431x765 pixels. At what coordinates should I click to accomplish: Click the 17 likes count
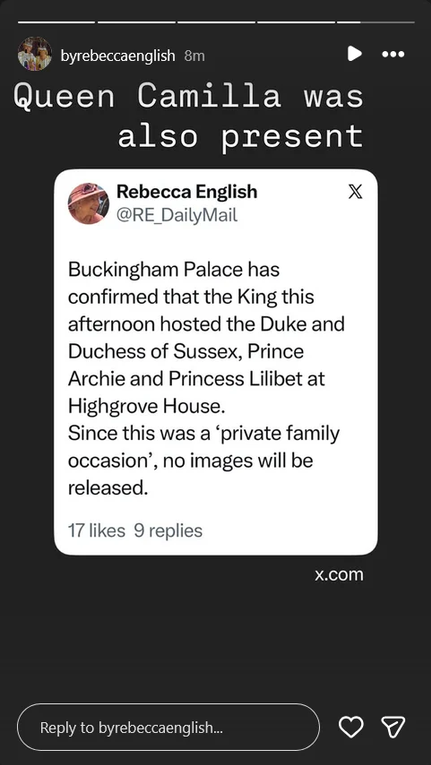click(96, 530)
